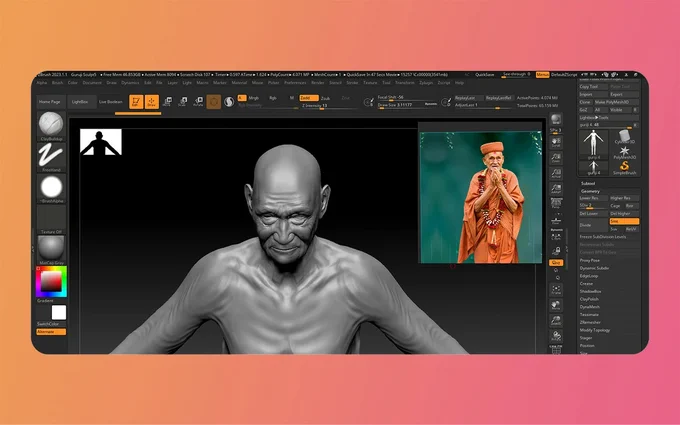Expand the DynaMesh section
680x425 pixels.
click(x=590, y=307)
